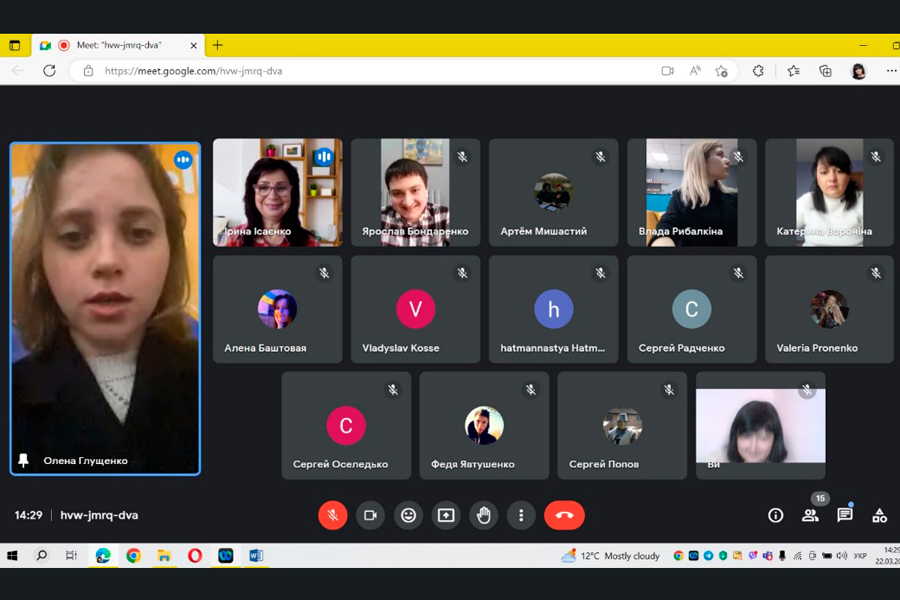Open Chrome from the taskbar
The image size is (900, 600).
(x=134, y=555)
